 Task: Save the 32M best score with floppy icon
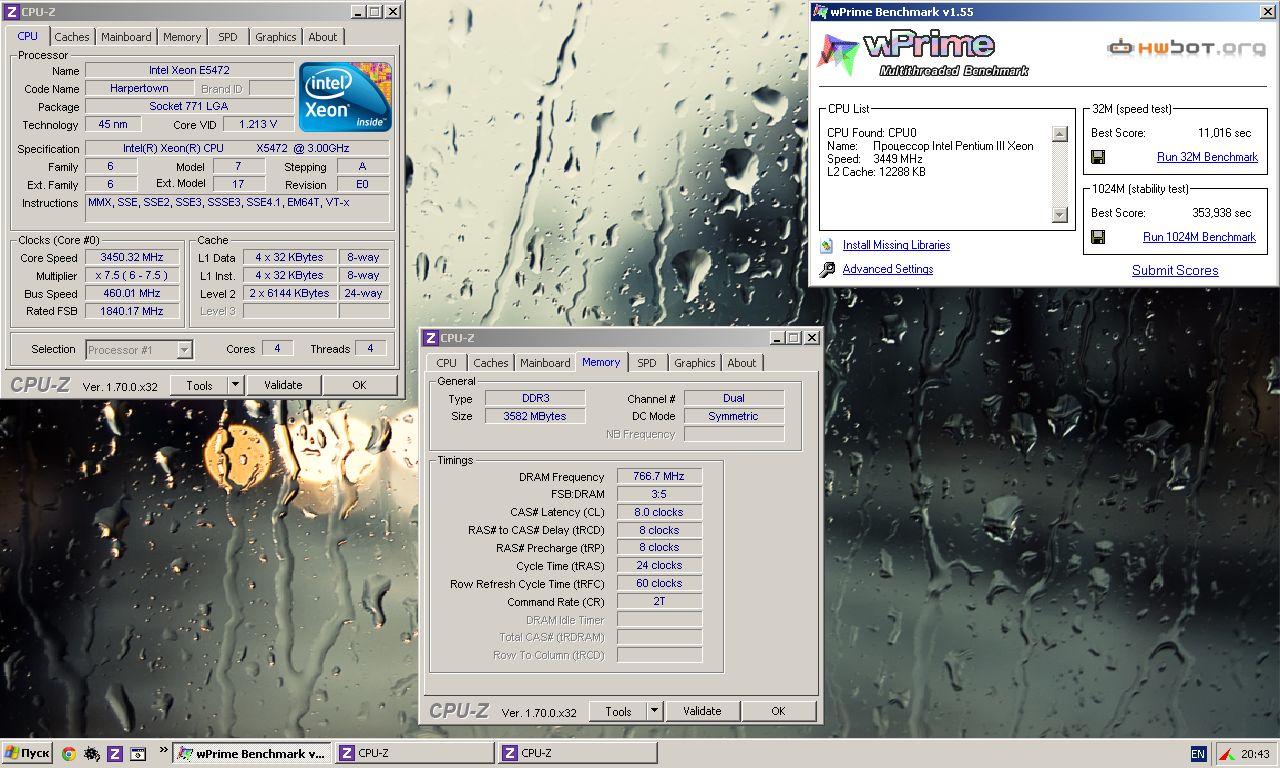(x=1098, y=157)
